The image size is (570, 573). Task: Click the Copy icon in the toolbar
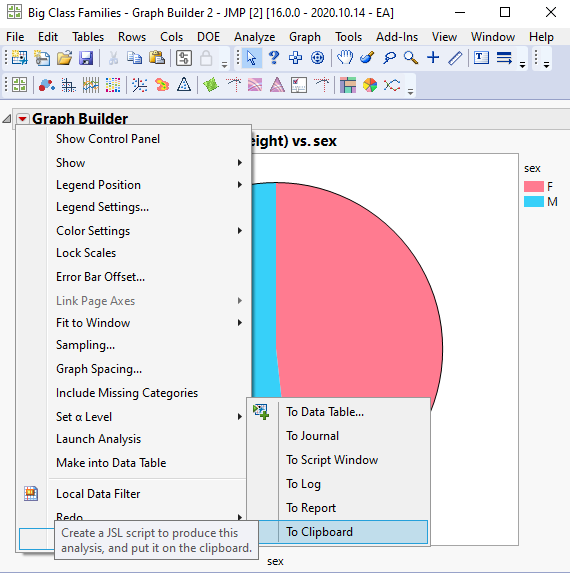point(134,58)
